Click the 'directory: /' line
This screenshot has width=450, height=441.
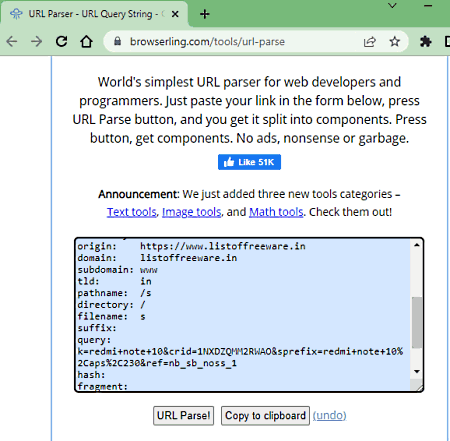click(x=111, y=305)
